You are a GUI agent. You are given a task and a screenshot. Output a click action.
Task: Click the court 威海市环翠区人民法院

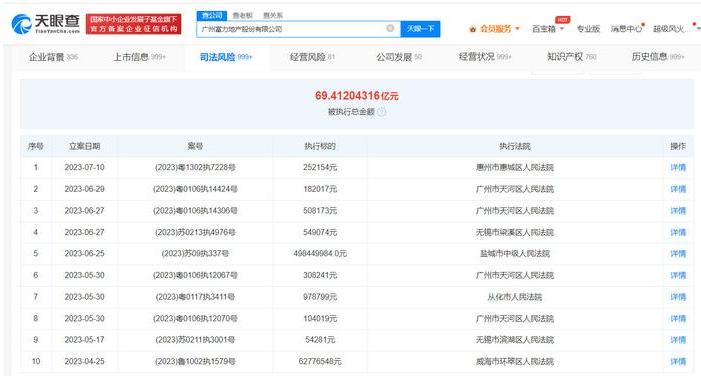[x=515, y=361]
